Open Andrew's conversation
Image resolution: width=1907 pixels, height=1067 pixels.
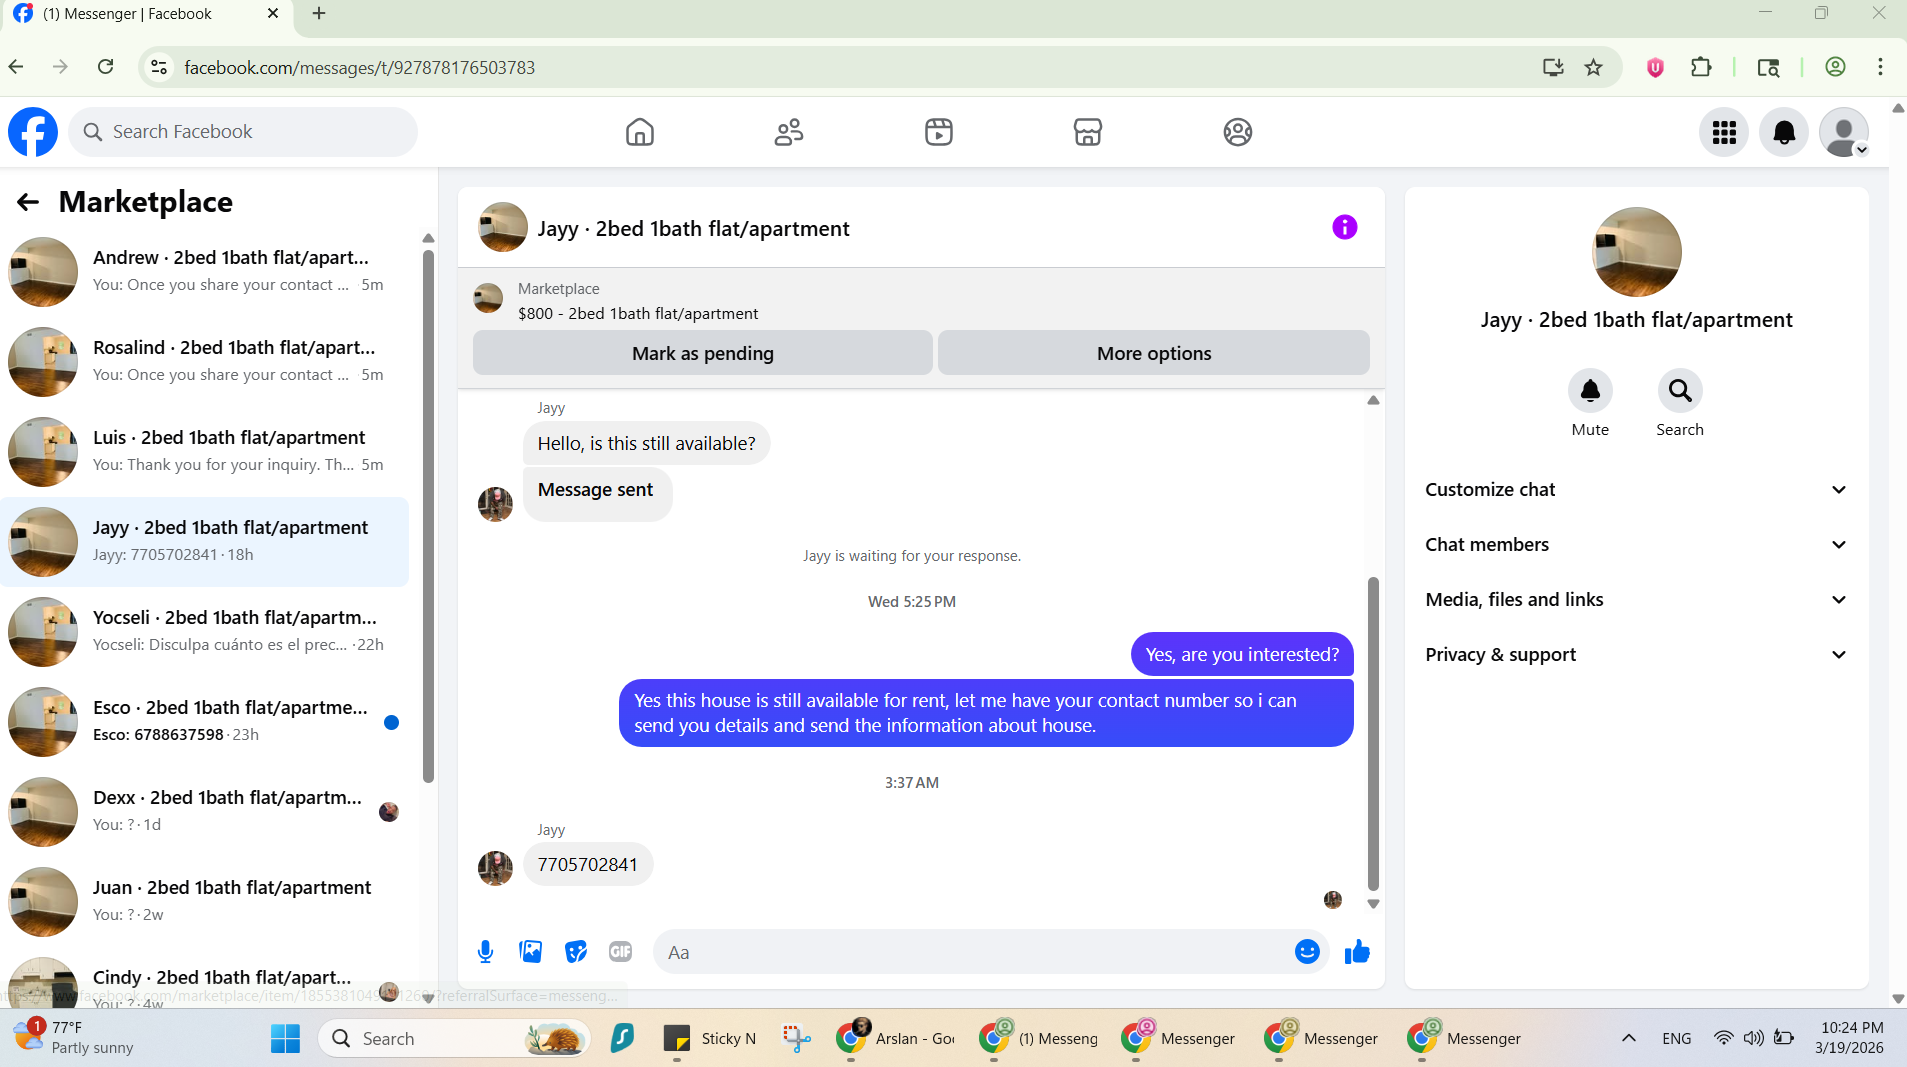[205, 272]
